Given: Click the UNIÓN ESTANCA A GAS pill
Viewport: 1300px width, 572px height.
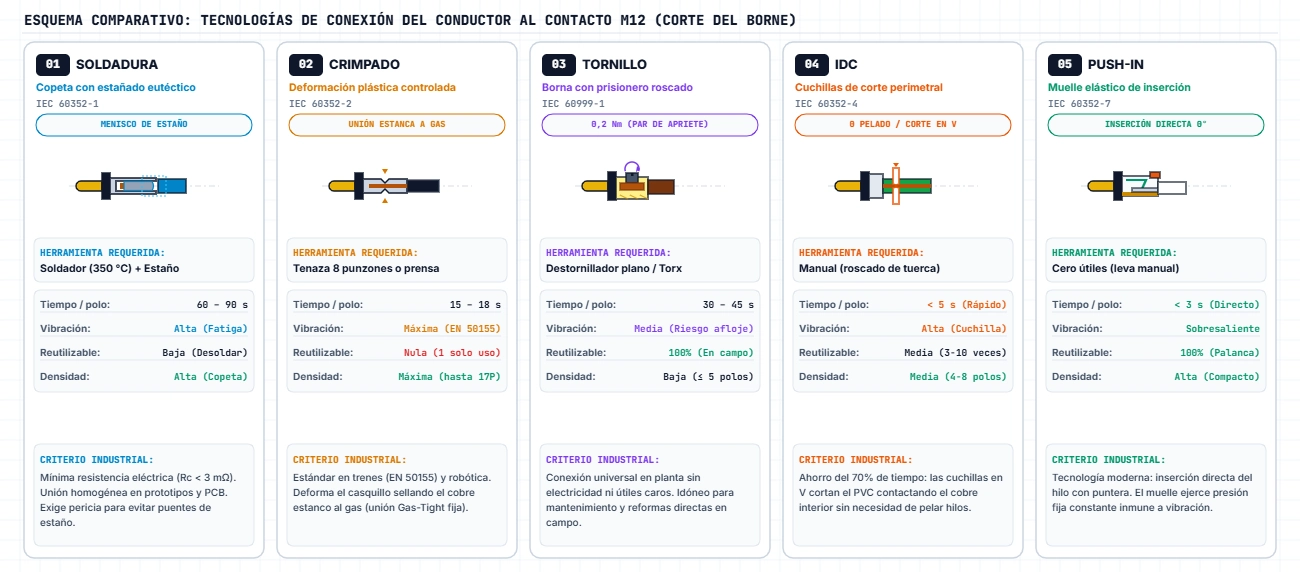Looking at the screenshot, I should pyautogui.click(x=397, y=125).
